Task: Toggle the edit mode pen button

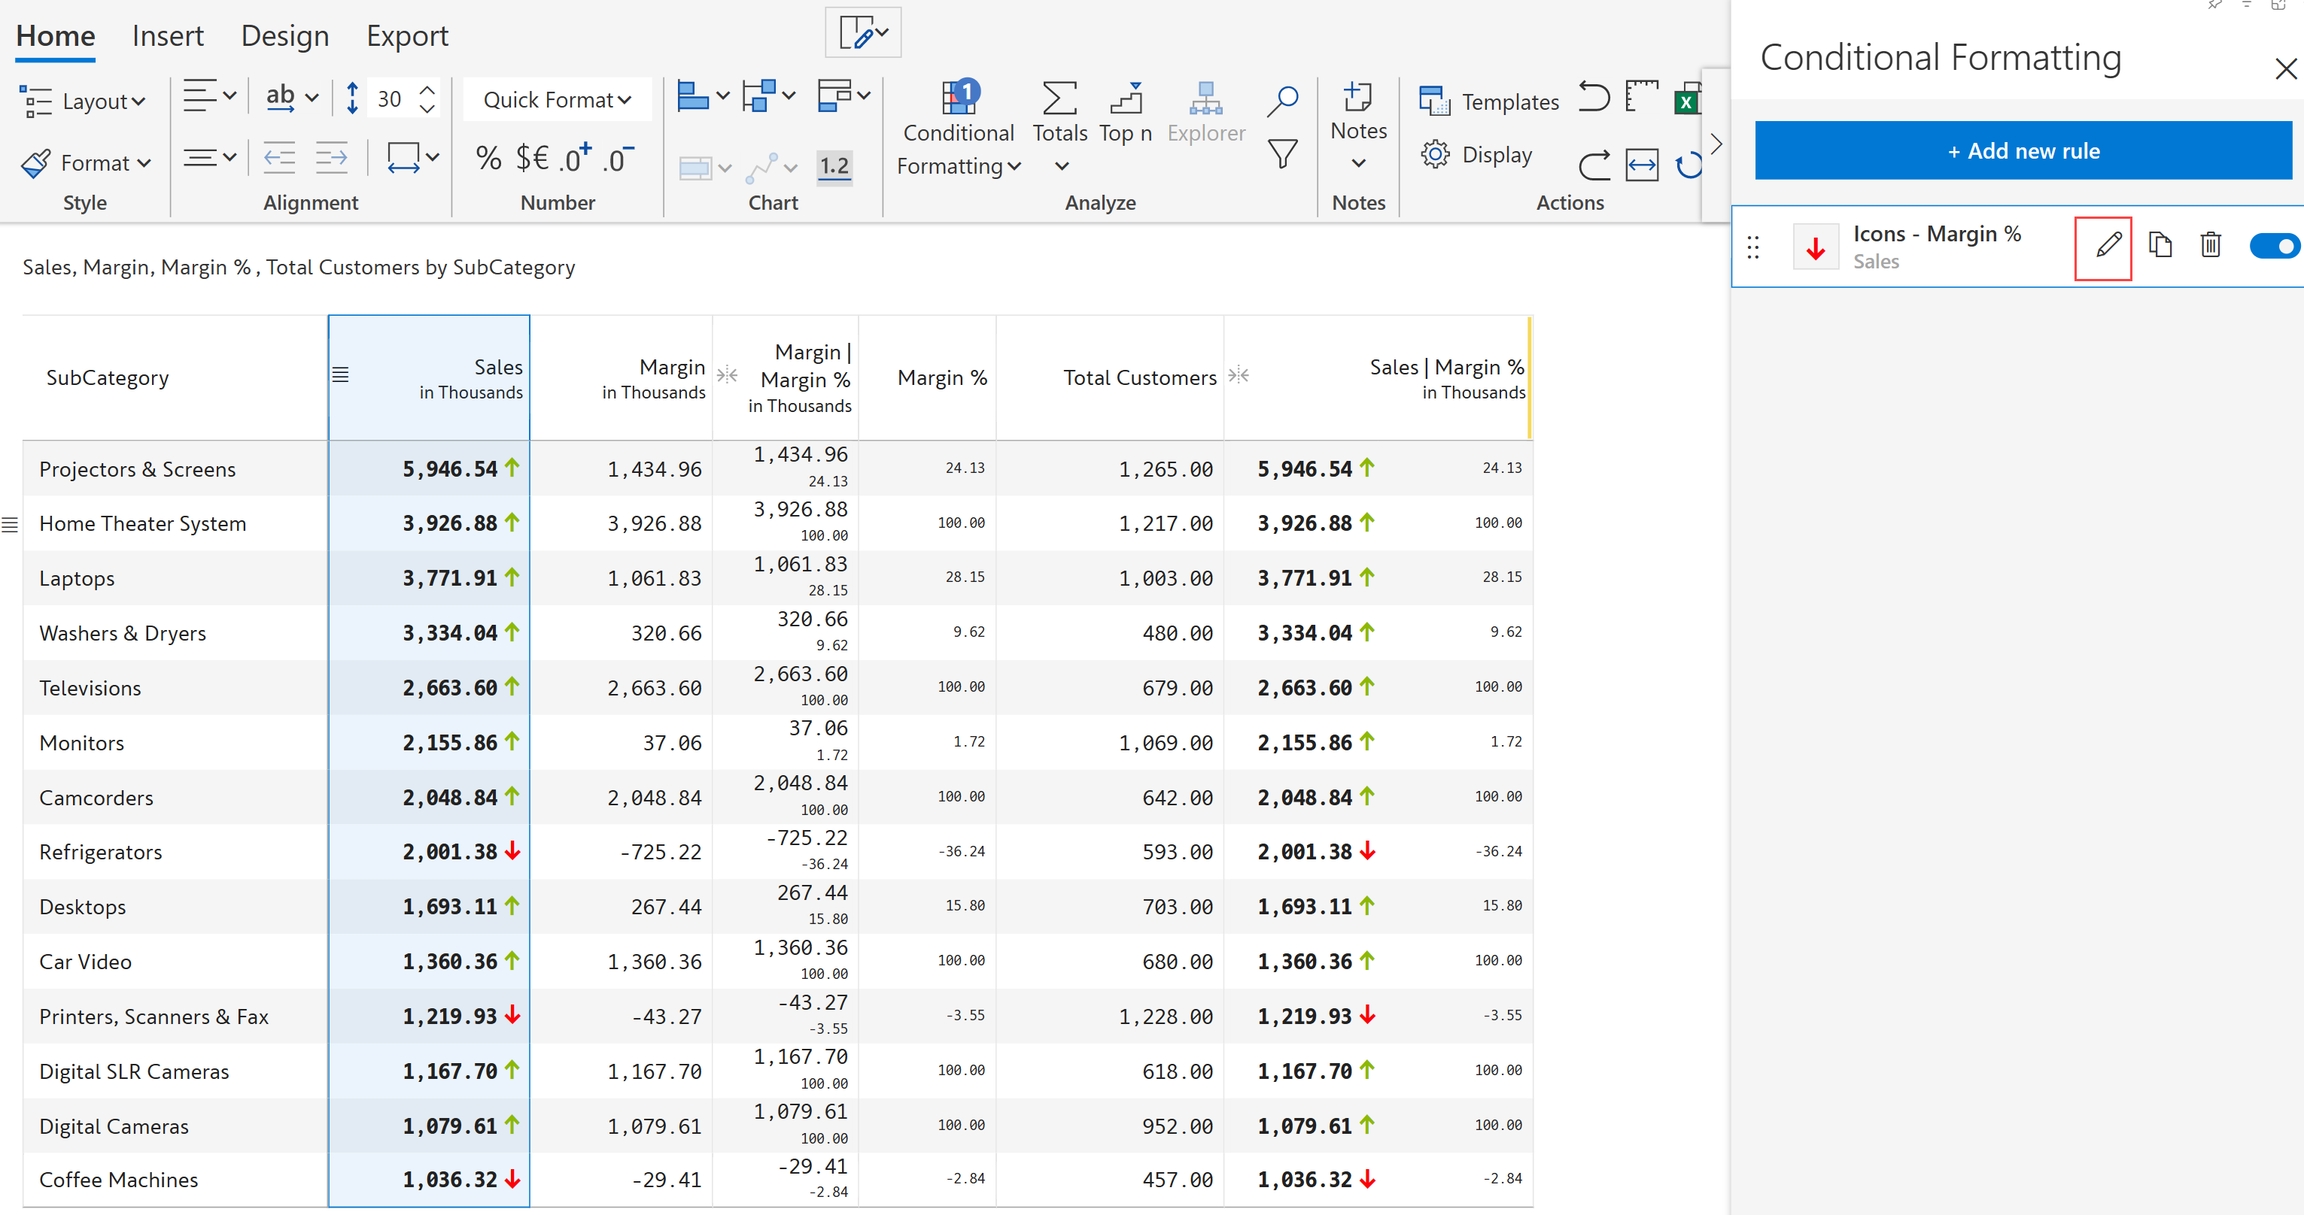Action: tap(863, 33)
